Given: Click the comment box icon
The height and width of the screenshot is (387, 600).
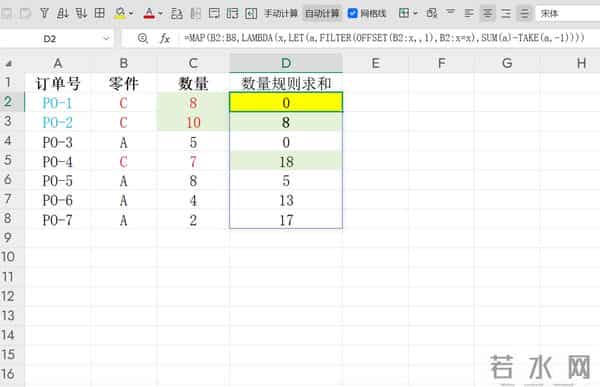Looking at the screenshot, I should [x=214, y=14].
